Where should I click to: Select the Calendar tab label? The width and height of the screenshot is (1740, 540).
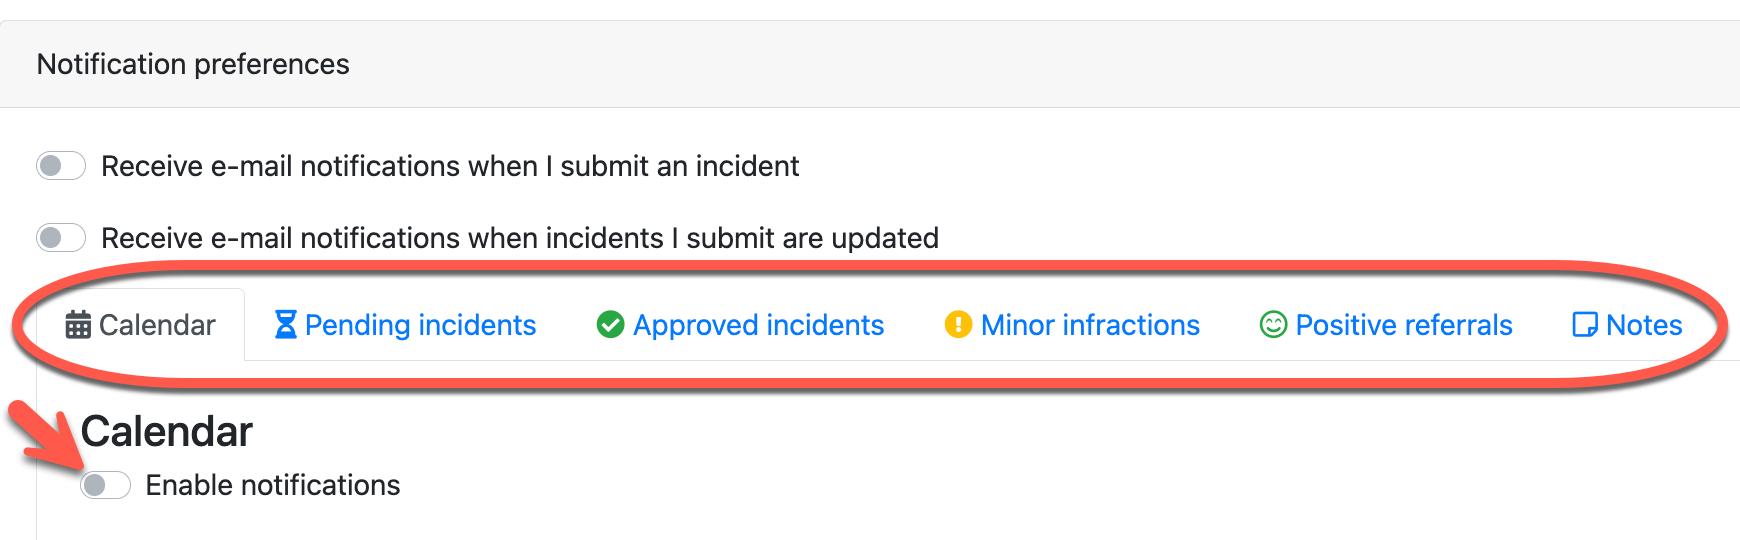click(x=157, y=325)
